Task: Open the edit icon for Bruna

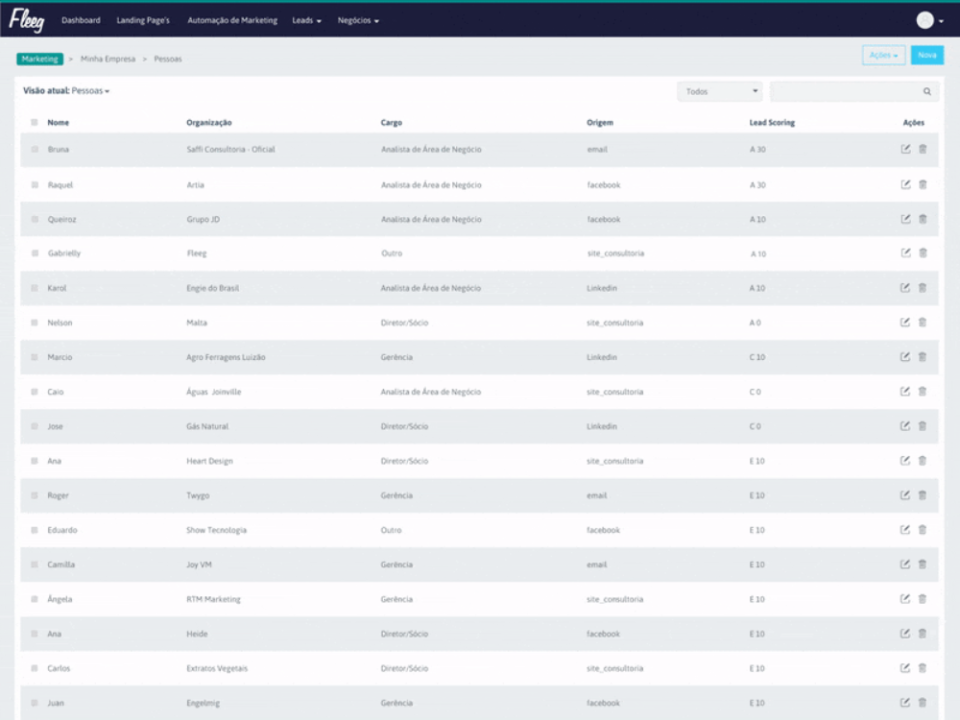Action: (905, 149)
